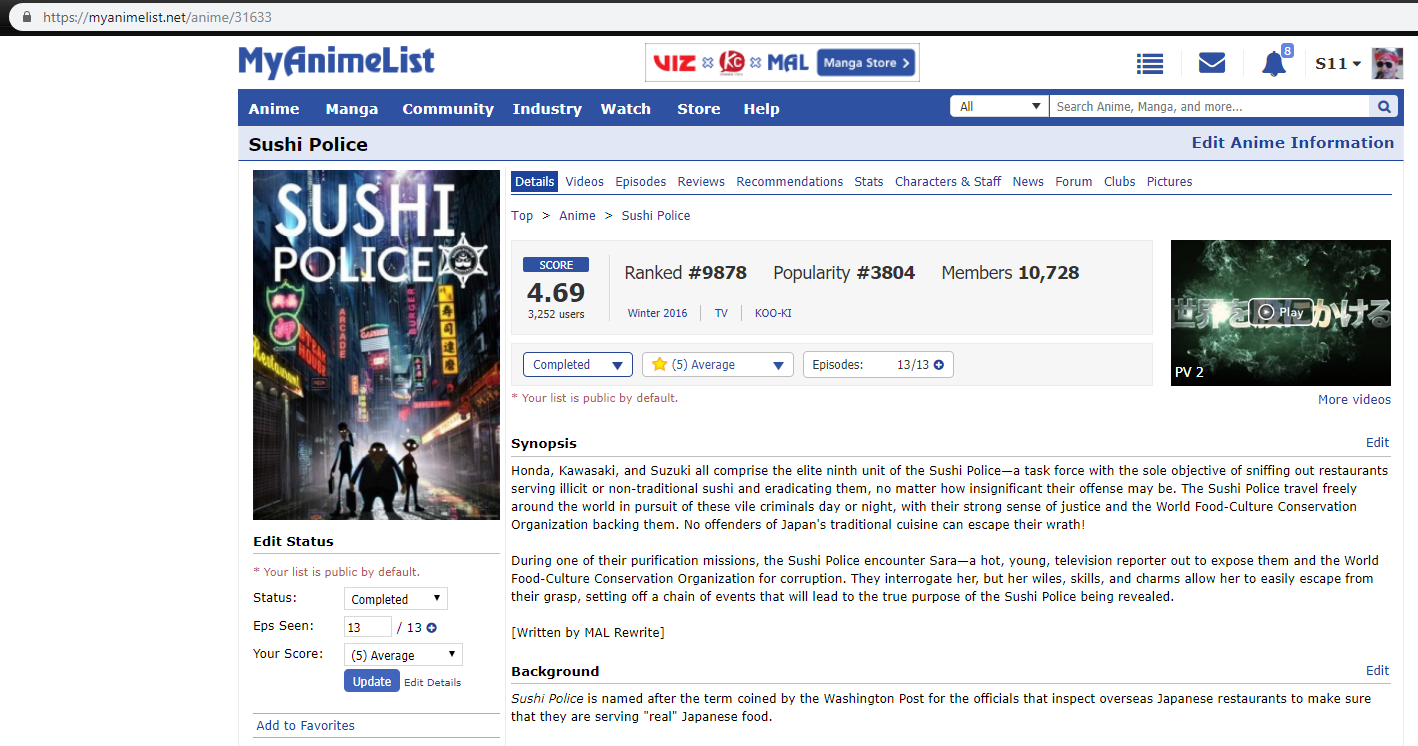
Task: Open messages envelope icon
Action: pos(1211,64)
